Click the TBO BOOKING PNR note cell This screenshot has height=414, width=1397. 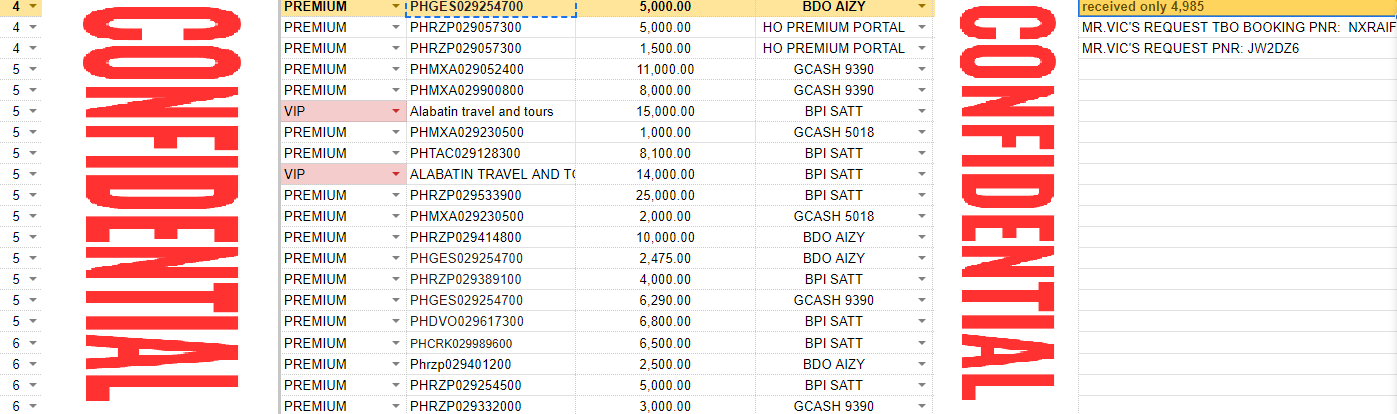pyautogui.click(x=1236, y=27)
